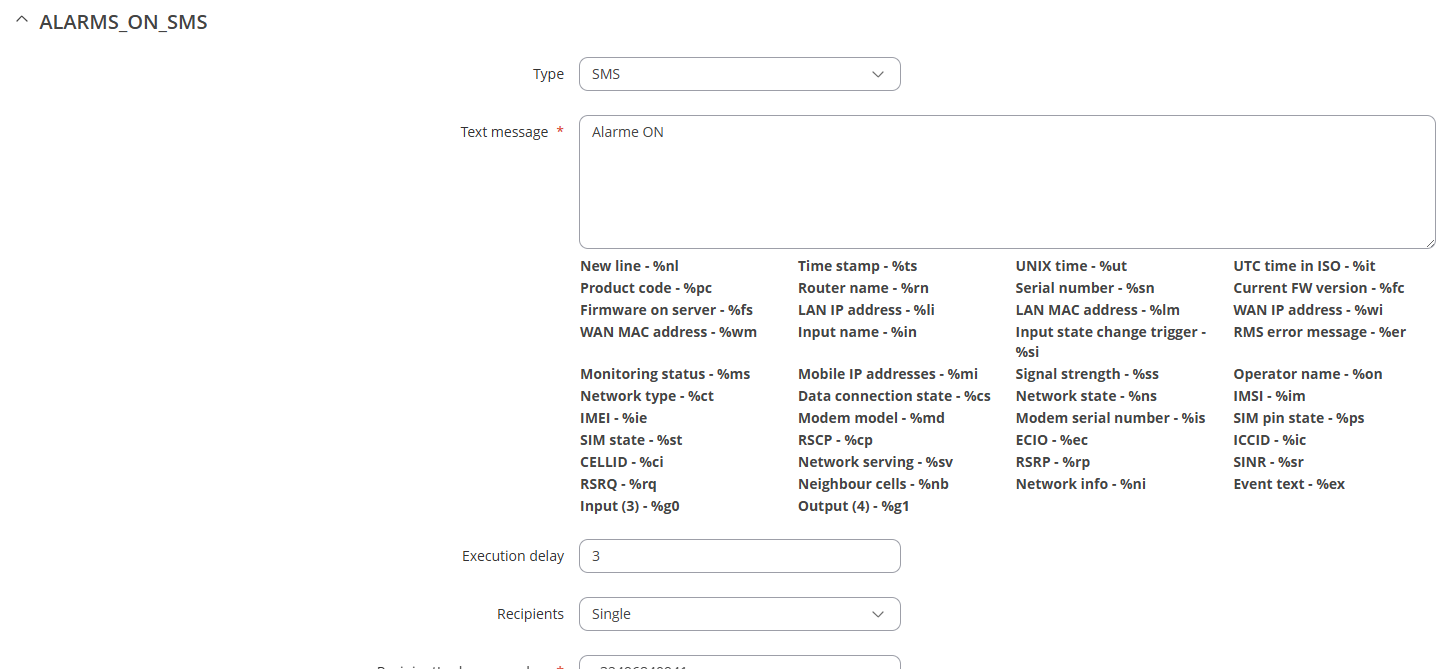Open the Type dropdown showing SMS
The height and width of the screenshot is (669, 1451).
(x=739, y=74)
